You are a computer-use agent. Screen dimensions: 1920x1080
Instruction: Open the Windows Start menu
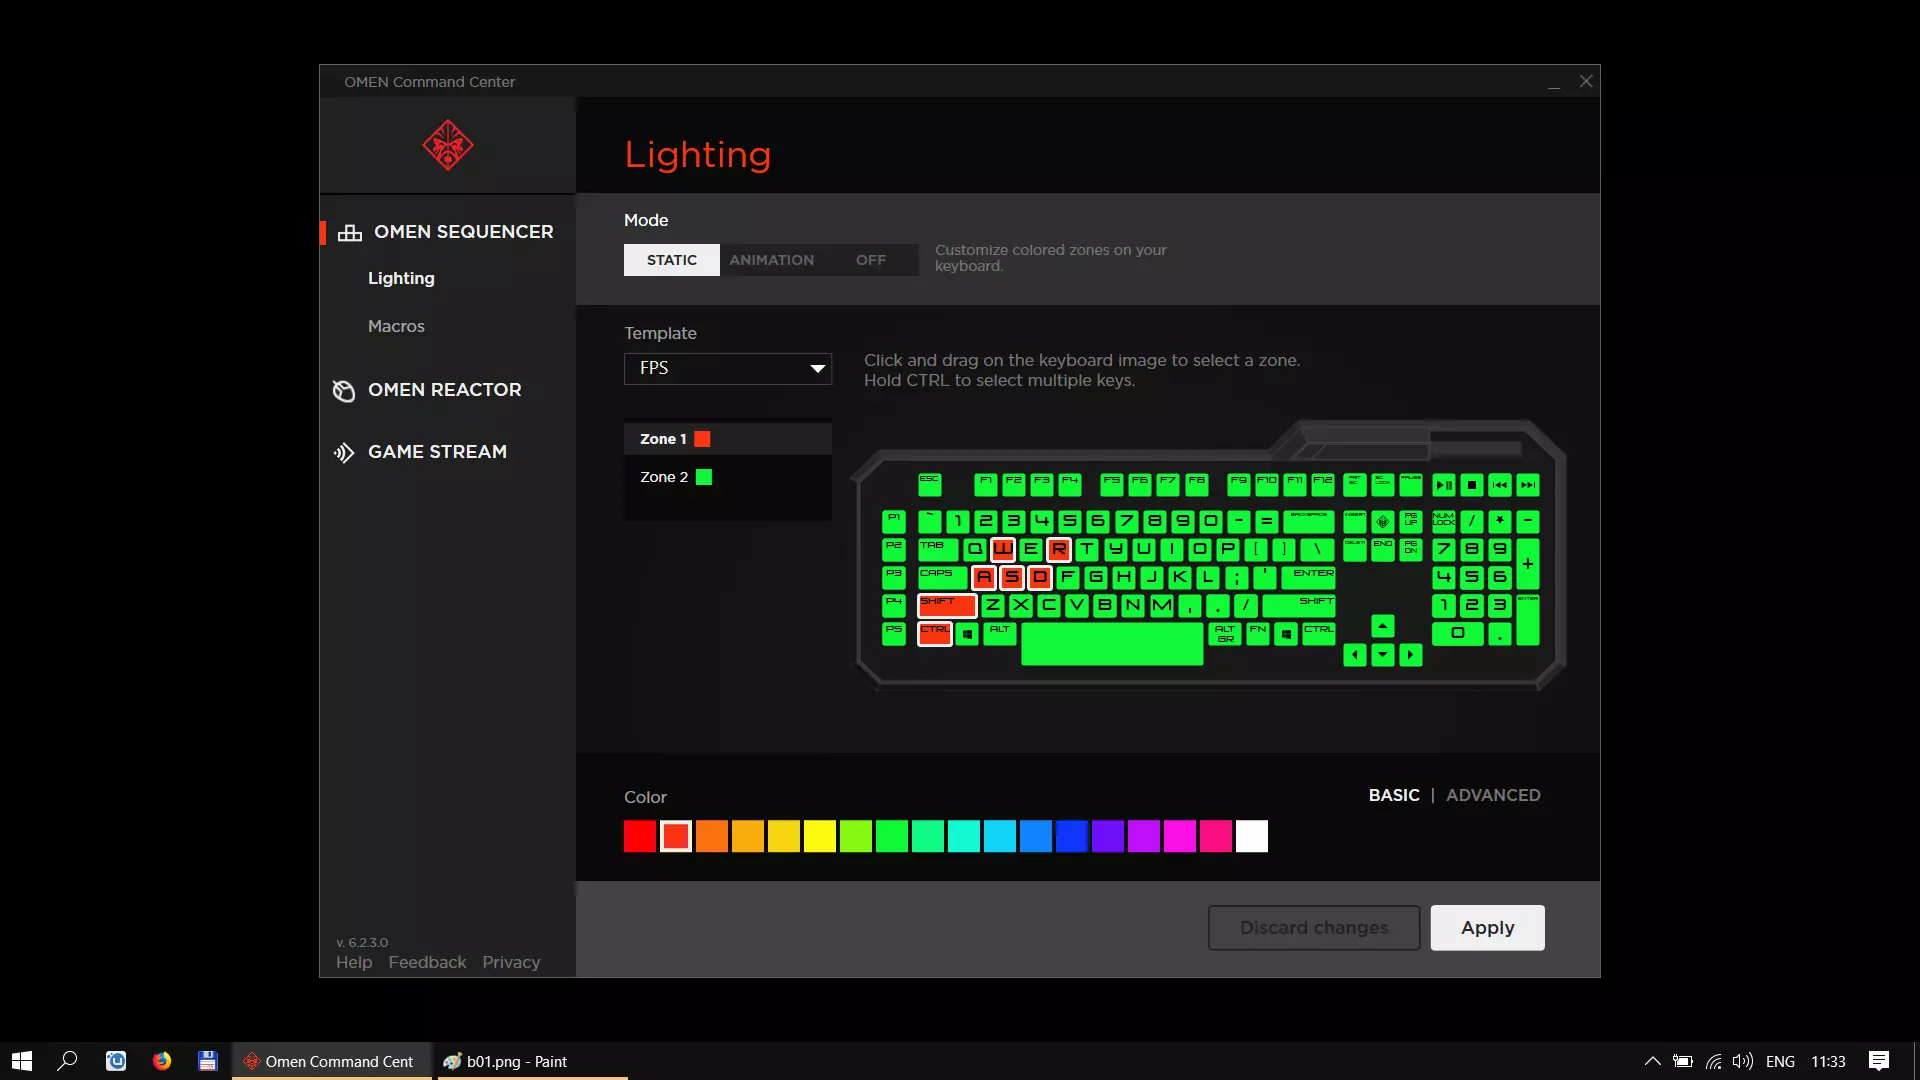tap(22, 1061)
